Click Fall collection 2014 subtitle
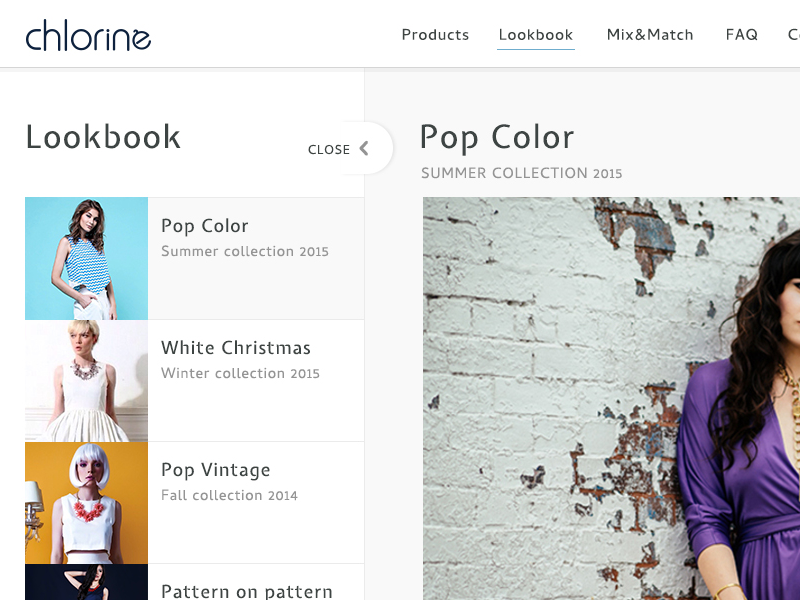The width and height of the screenshot is (800, 600). pyautogui.click(x=229, y=496)
